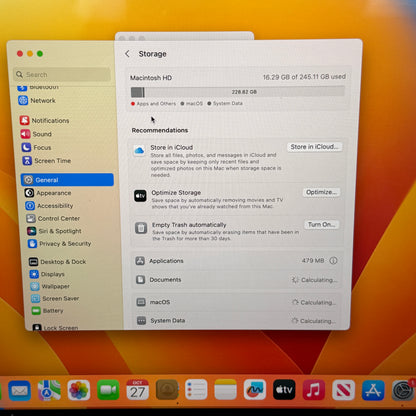
Task: Click the Optimize... button
Action: coord(321,192)
